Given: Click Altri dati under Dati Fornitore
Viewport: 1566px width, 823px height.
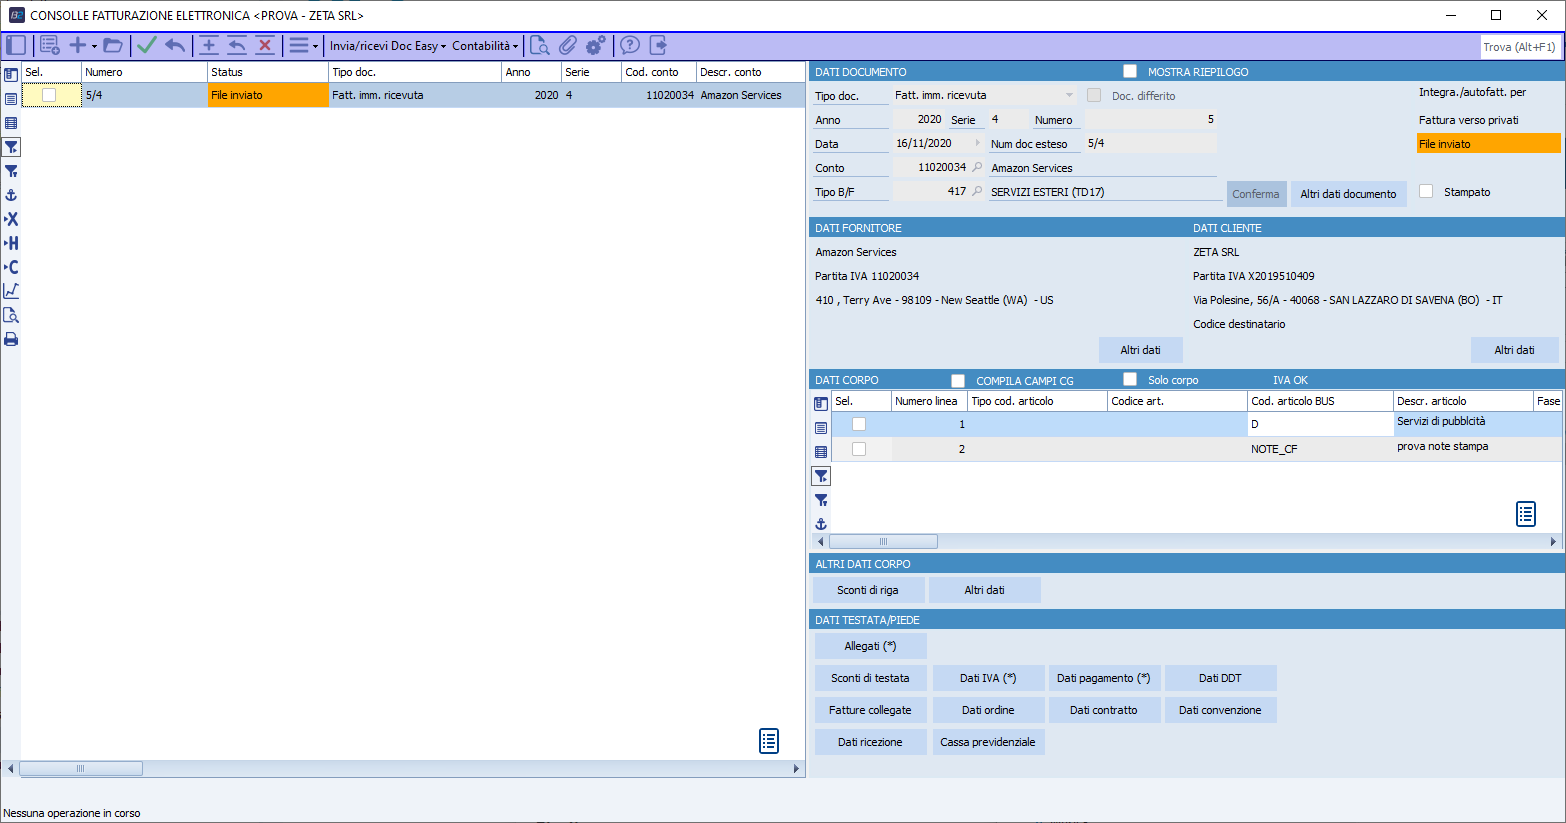Looking at the screenshot, I should coord(1140,350).
